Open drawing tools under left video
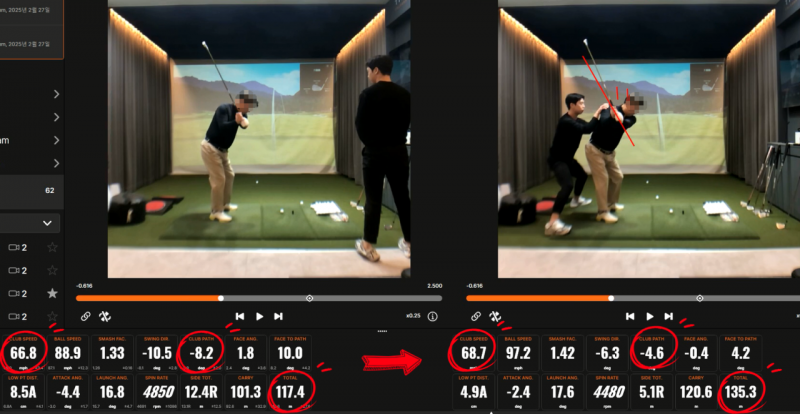Viewport: 800px width, 414px height. click(x=105, y=316)
